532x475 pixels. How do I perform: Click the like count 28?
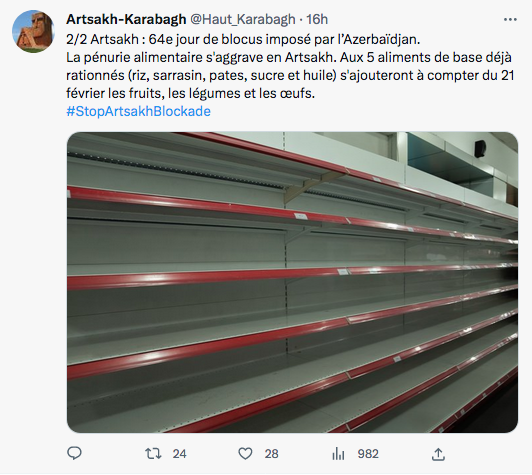(271, 454)
